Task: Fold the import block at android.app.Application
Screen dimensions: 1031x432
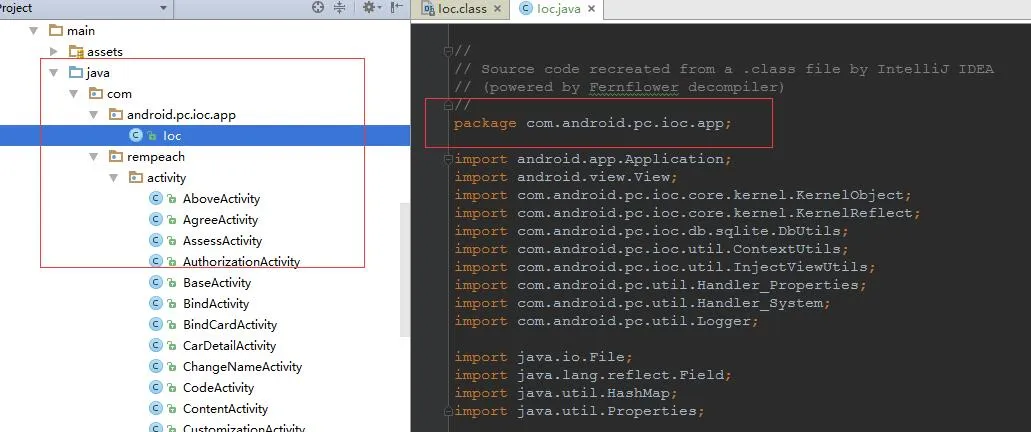Action: tap(448, 159)
